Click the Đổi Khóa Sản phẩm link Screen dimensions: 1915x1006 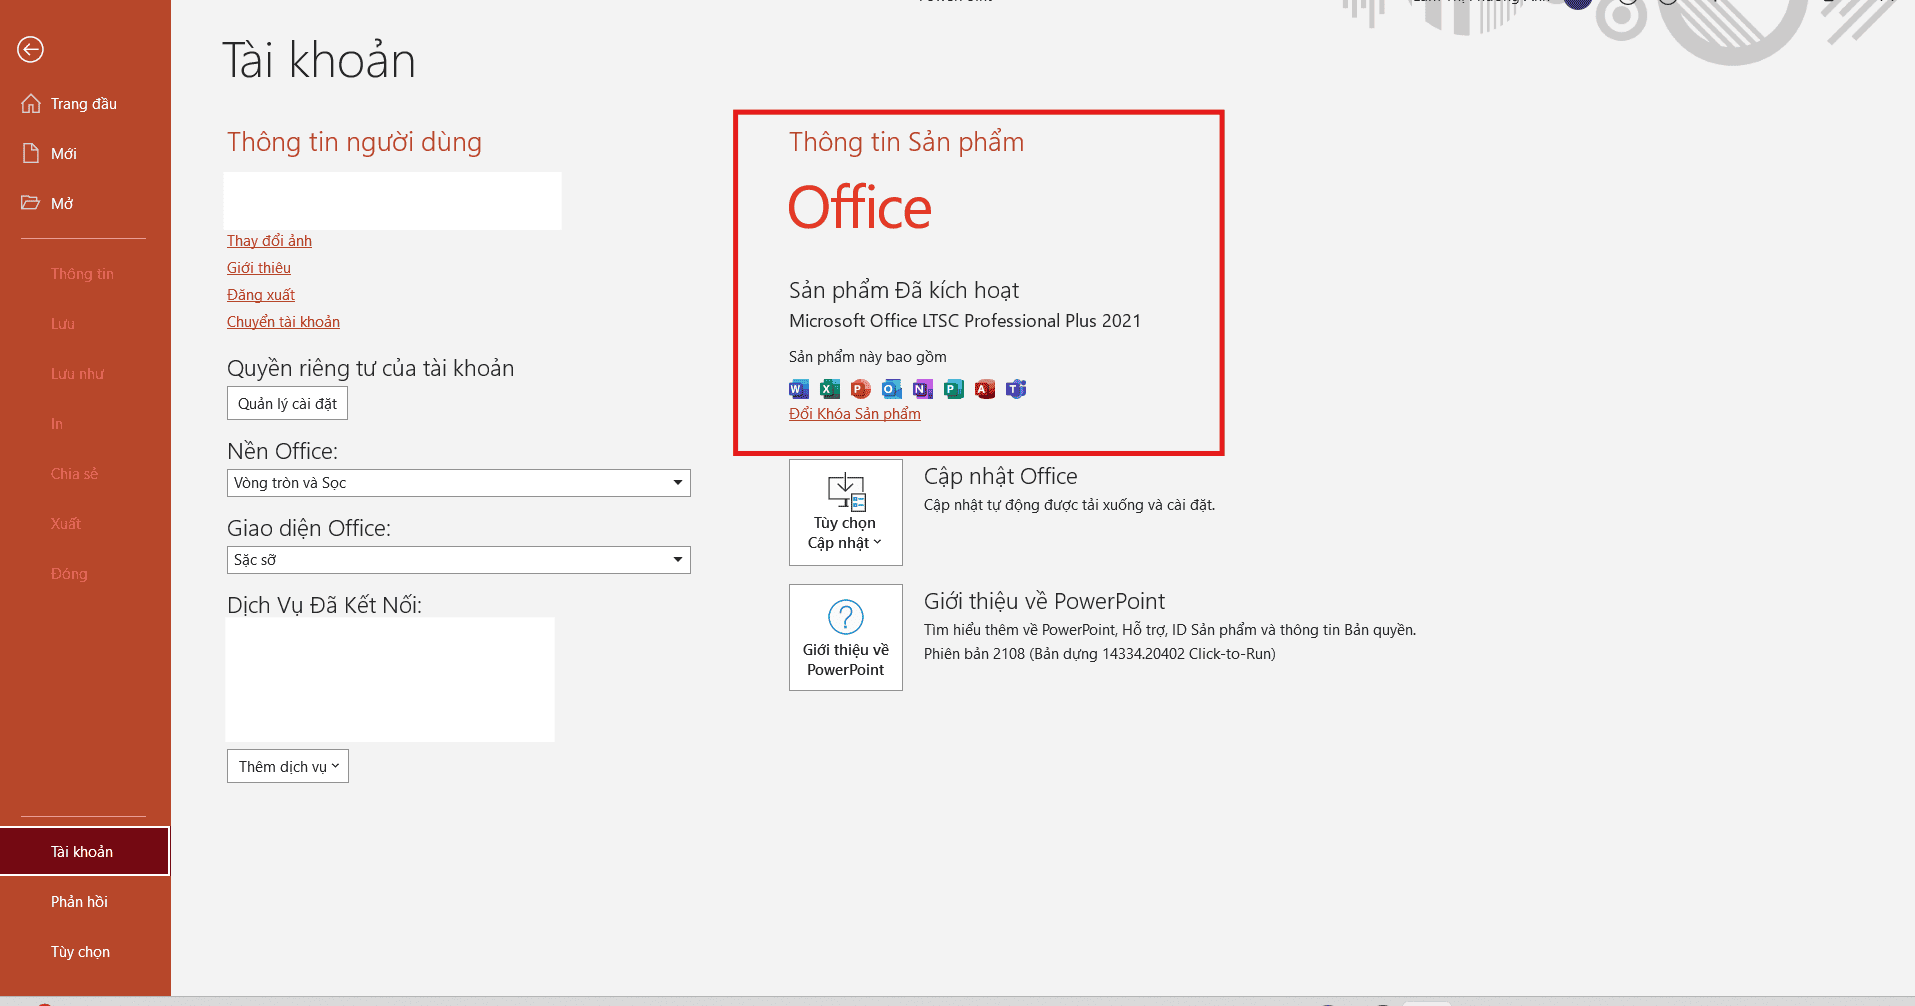point(854,413)
